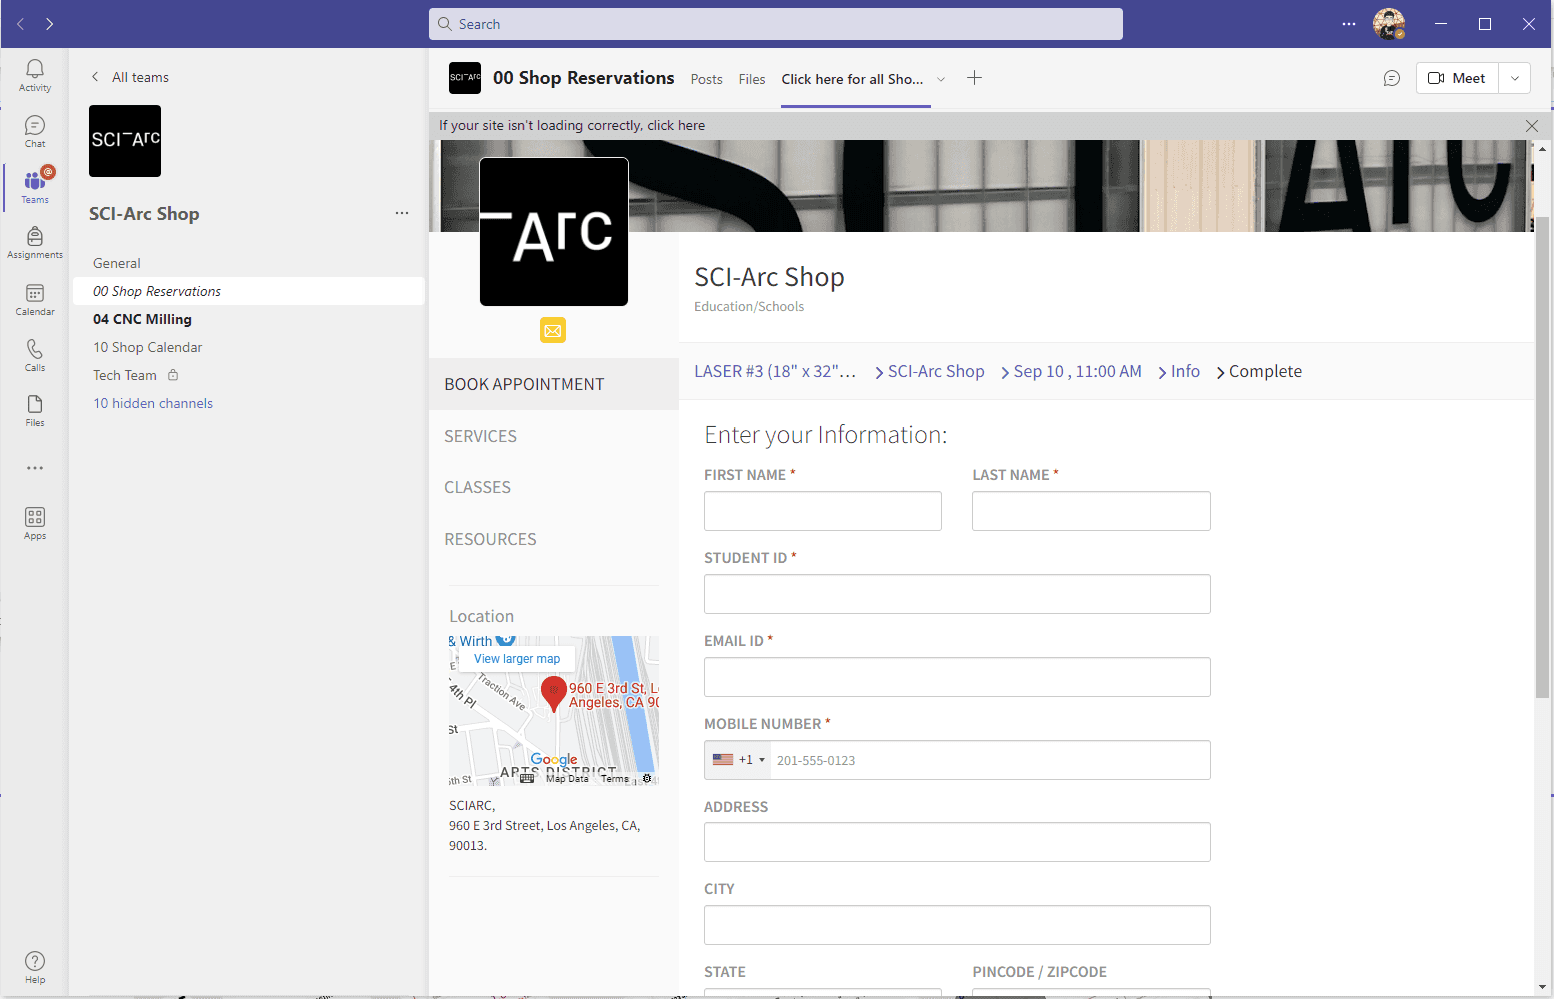Click the Info breadcrumb step
Image resolution: width=1554 pixels, height=999 pixels.
[x=1185, y=371]
